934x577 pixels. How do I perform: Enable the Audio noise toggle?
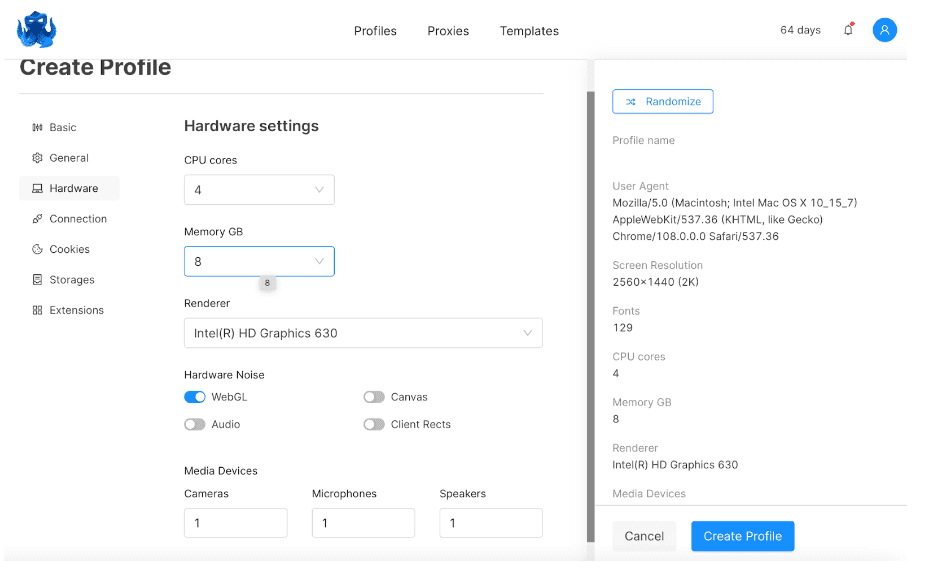coord(194,424)
